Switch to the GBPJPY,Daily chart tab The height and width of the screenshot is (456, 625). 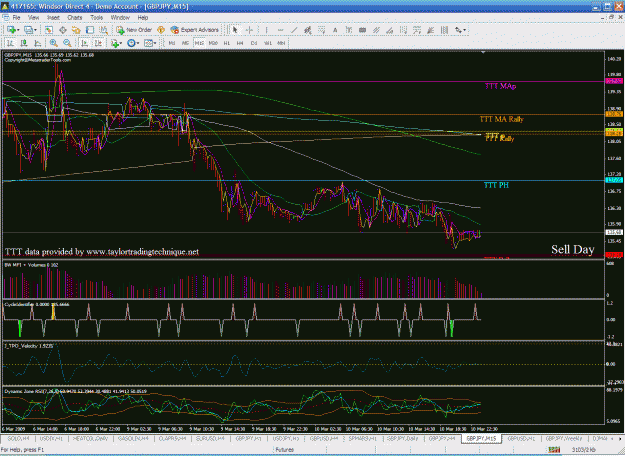pyautogui.click(x=402, y=438)
